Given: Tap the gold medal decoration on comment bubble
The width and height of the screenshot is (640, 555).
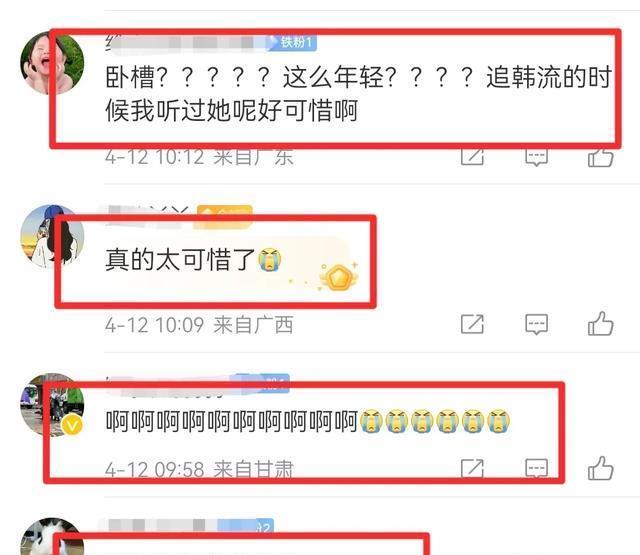Looking at the screenshot, I should coord(339,277).
